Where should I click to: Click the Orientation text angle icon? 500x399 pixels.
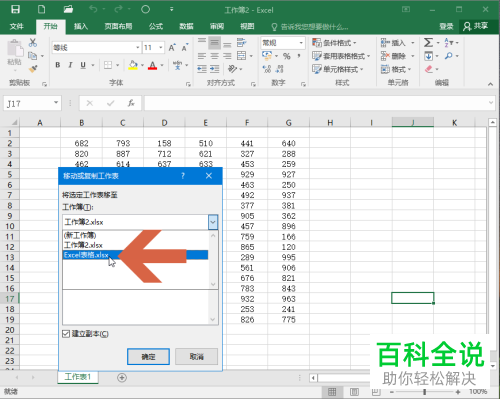232,69
